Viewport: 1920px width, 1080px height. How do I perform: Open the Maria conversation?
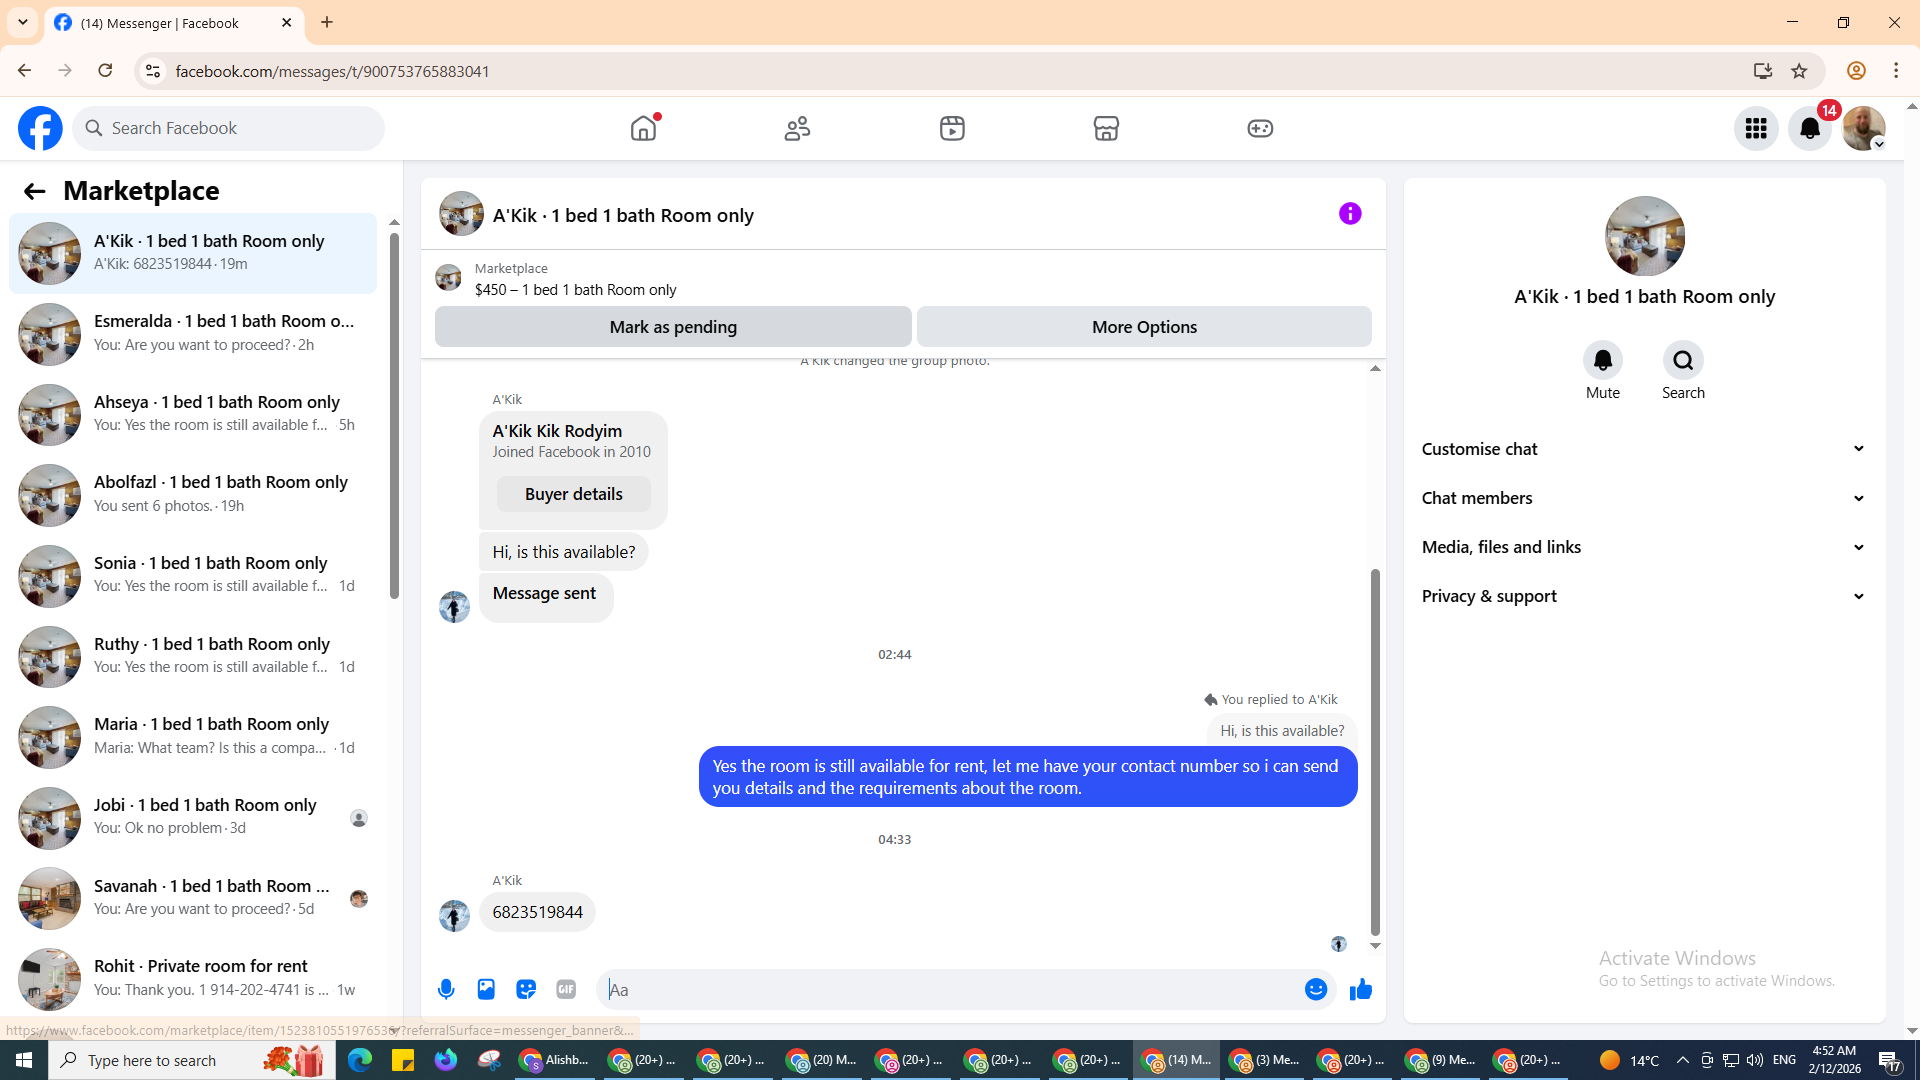[193, 736]
